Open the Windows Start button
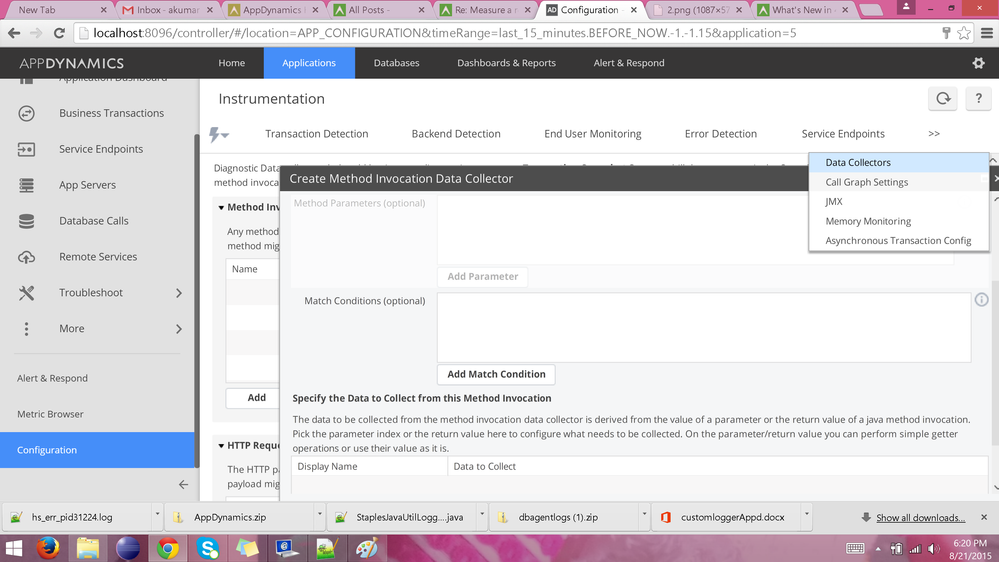999x562 pixels. 13,549
